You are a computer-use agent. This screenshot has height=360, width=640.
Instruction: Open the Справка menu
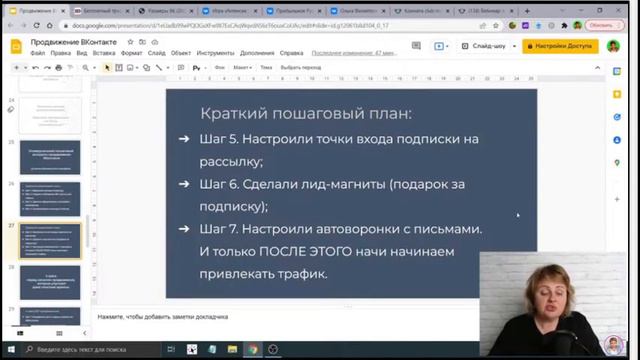click(291, 53)
